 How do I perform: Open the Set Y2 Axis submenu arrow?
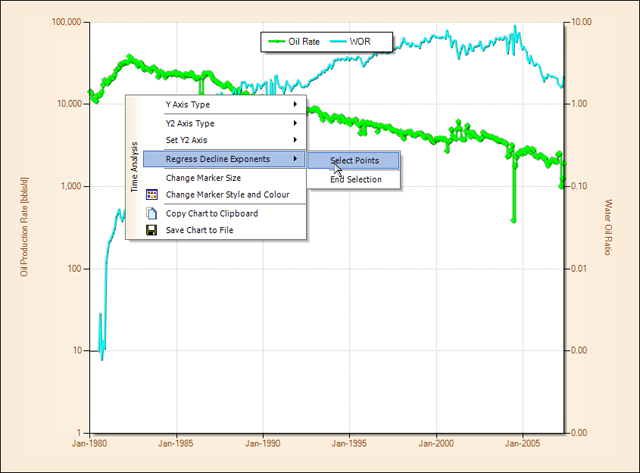click(x=295, y=140)
